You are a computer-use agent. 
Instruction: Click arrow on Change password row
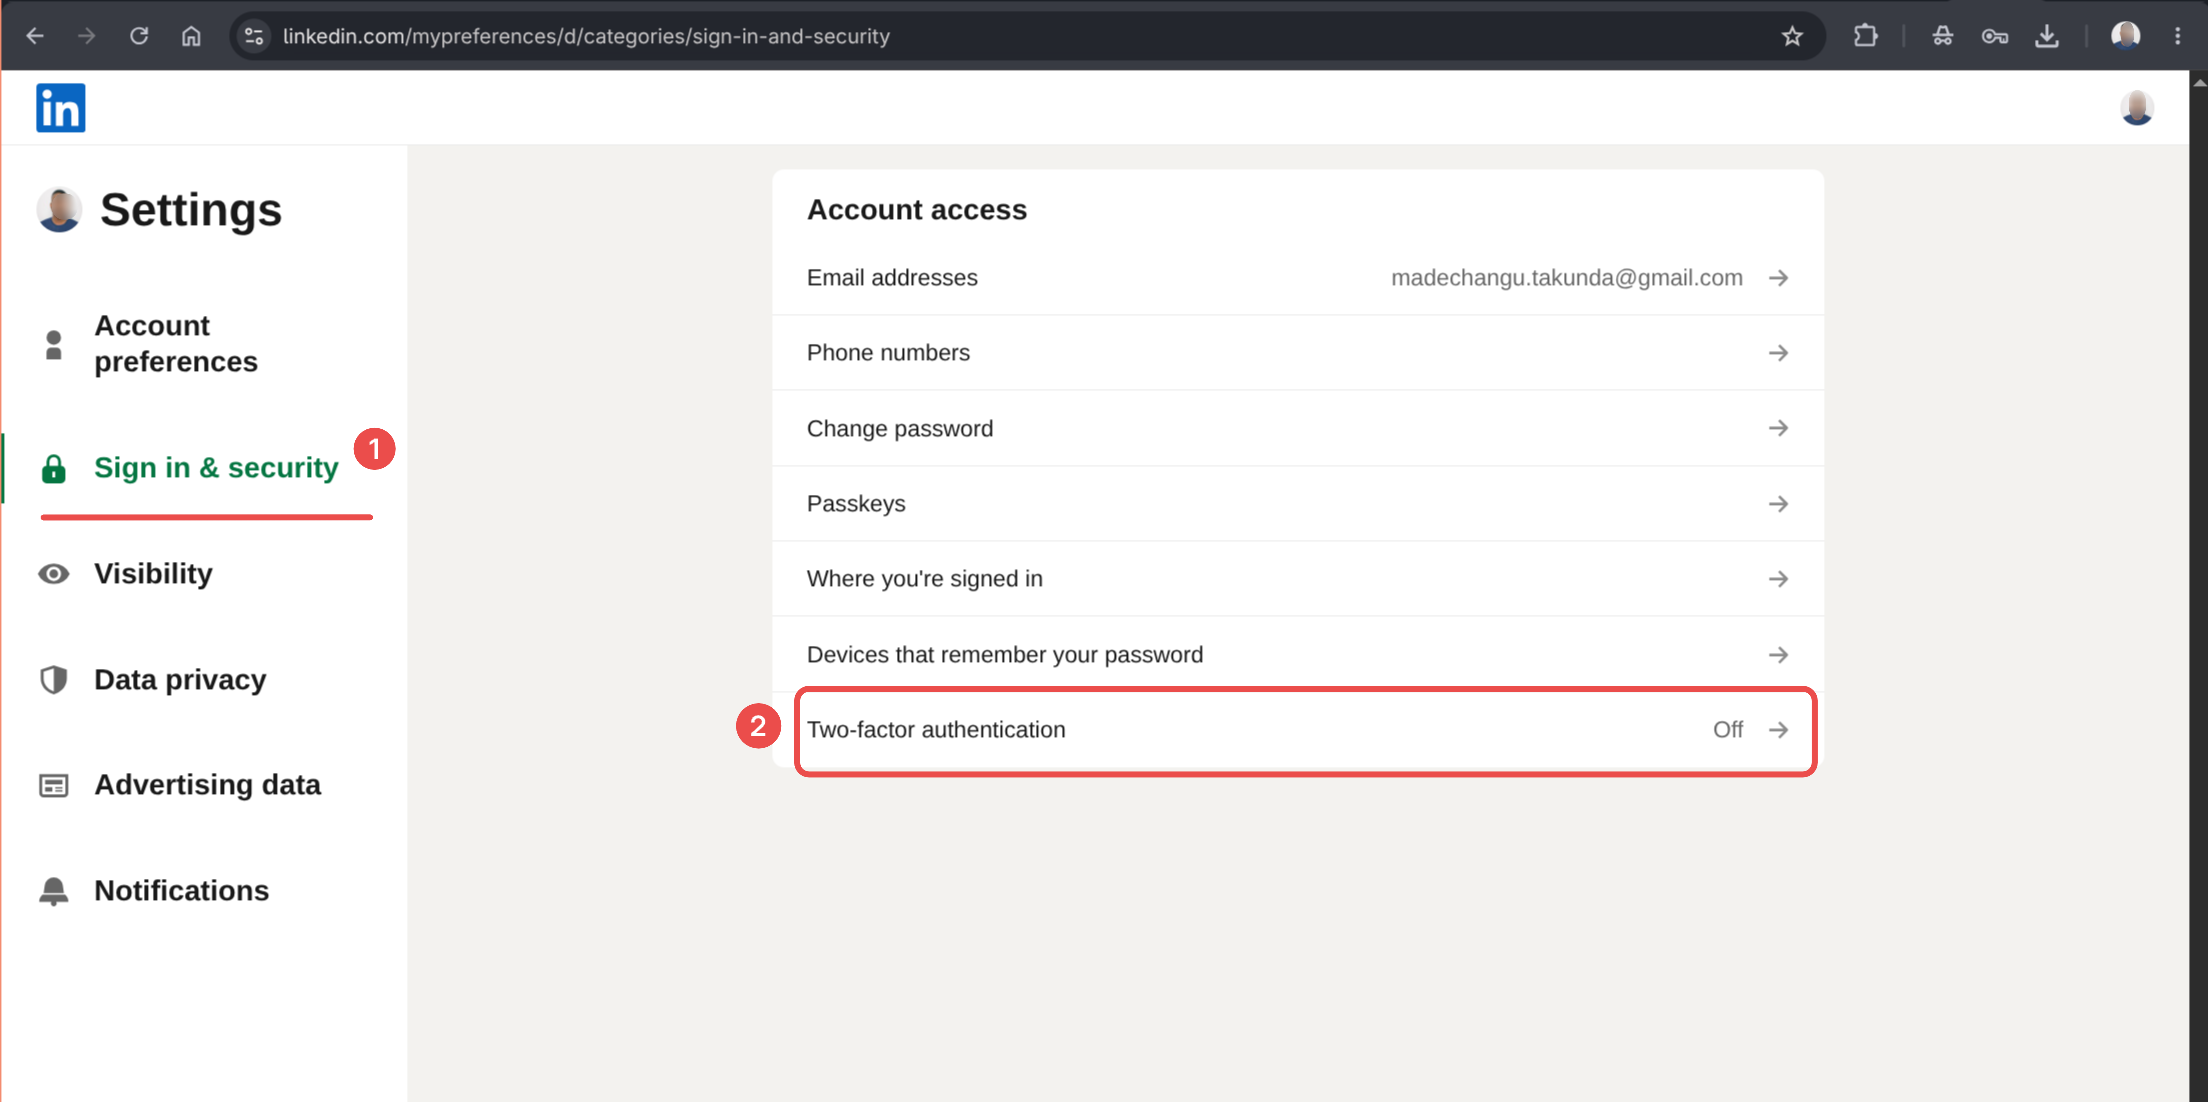pyautogui.click(x=1778, y=428)
